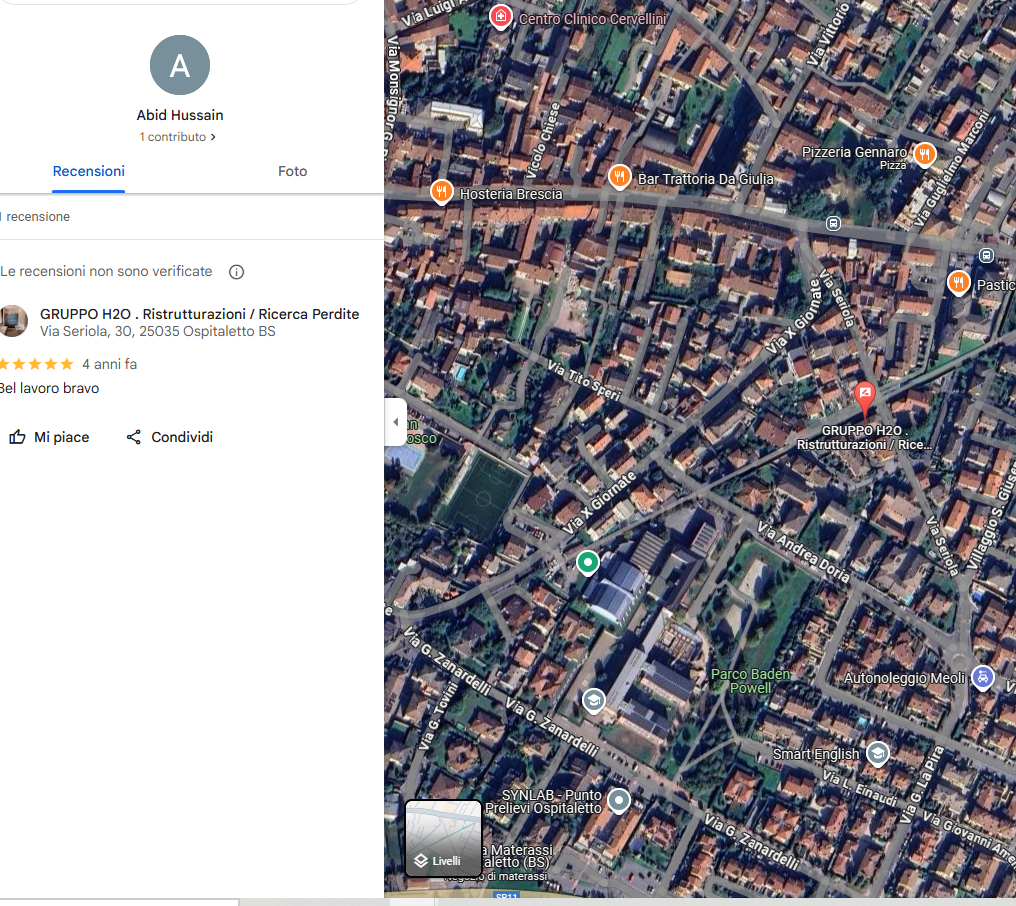Select Hosteria Brescia restaurant pin

coord(442,191)
